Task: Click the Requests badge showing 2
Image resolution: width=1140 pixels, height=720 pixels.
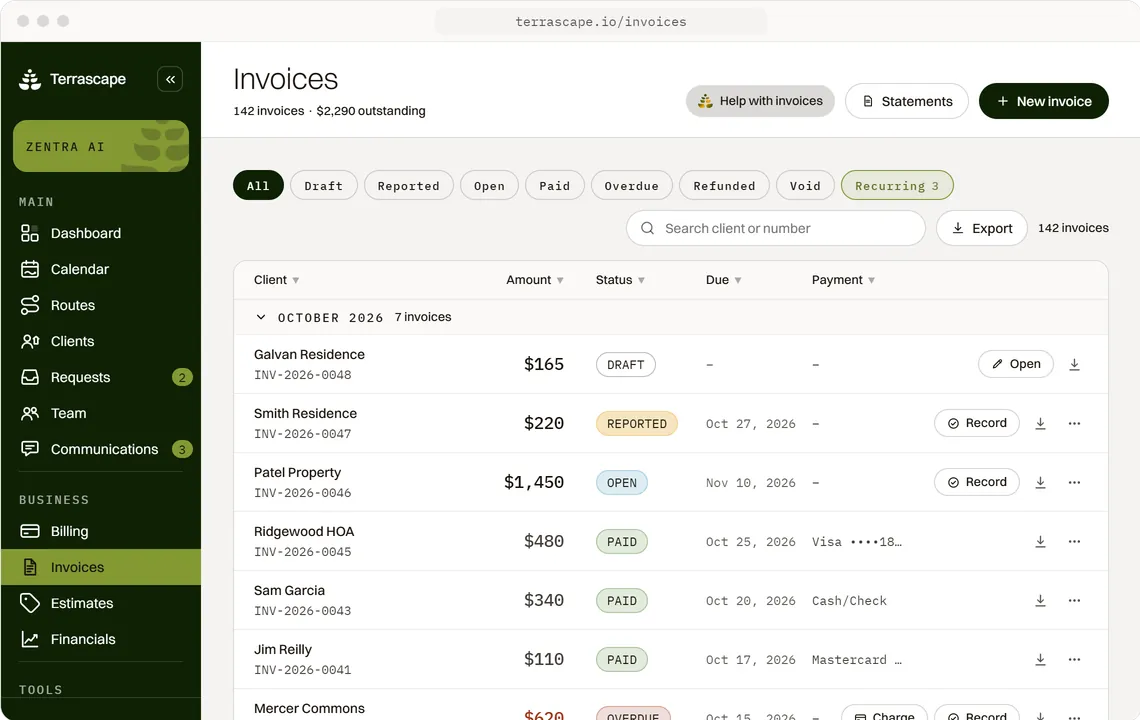Action: click(182, 377)
